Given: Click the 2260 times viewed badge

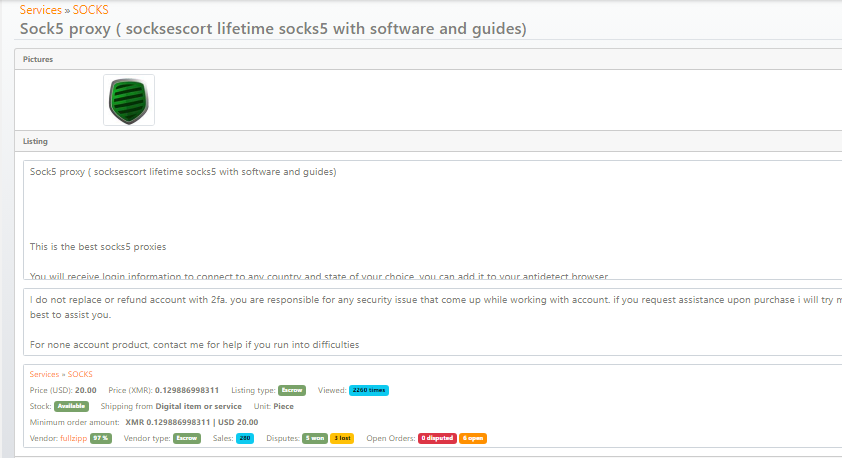Looking at the screenshot, I should pyautogui.click(x=368, y=390).
